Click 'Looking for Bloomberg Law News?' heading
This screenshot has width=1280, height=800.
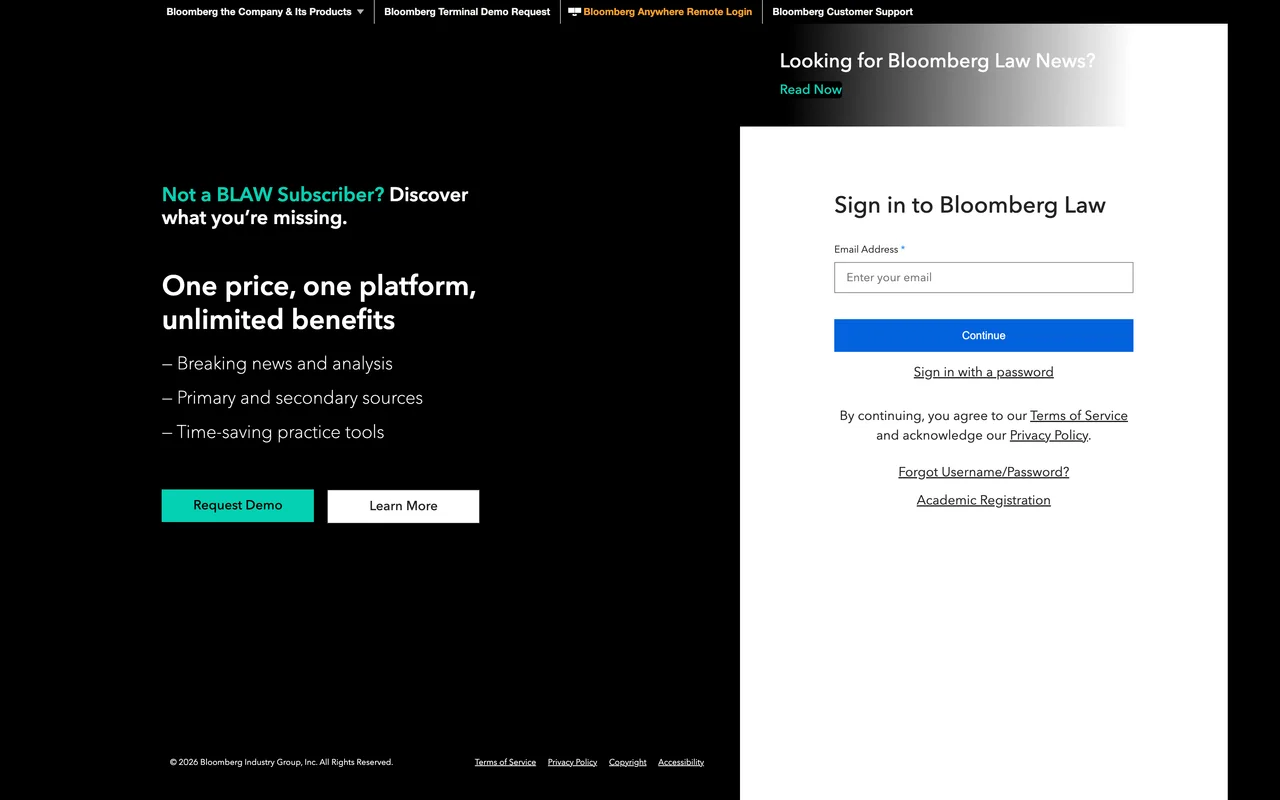coord(937,61)
